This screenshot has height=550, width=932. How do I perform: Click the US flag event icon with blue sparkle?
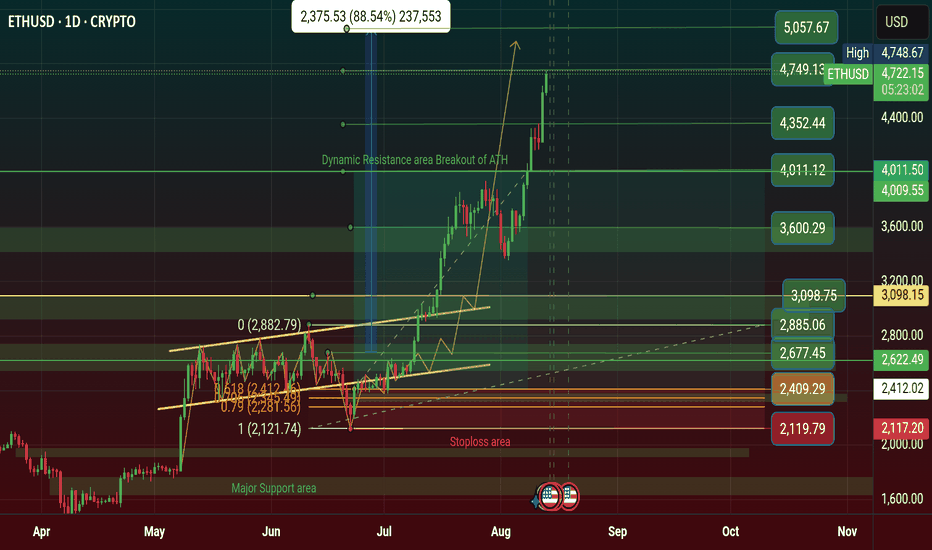[x=550, y=496]
